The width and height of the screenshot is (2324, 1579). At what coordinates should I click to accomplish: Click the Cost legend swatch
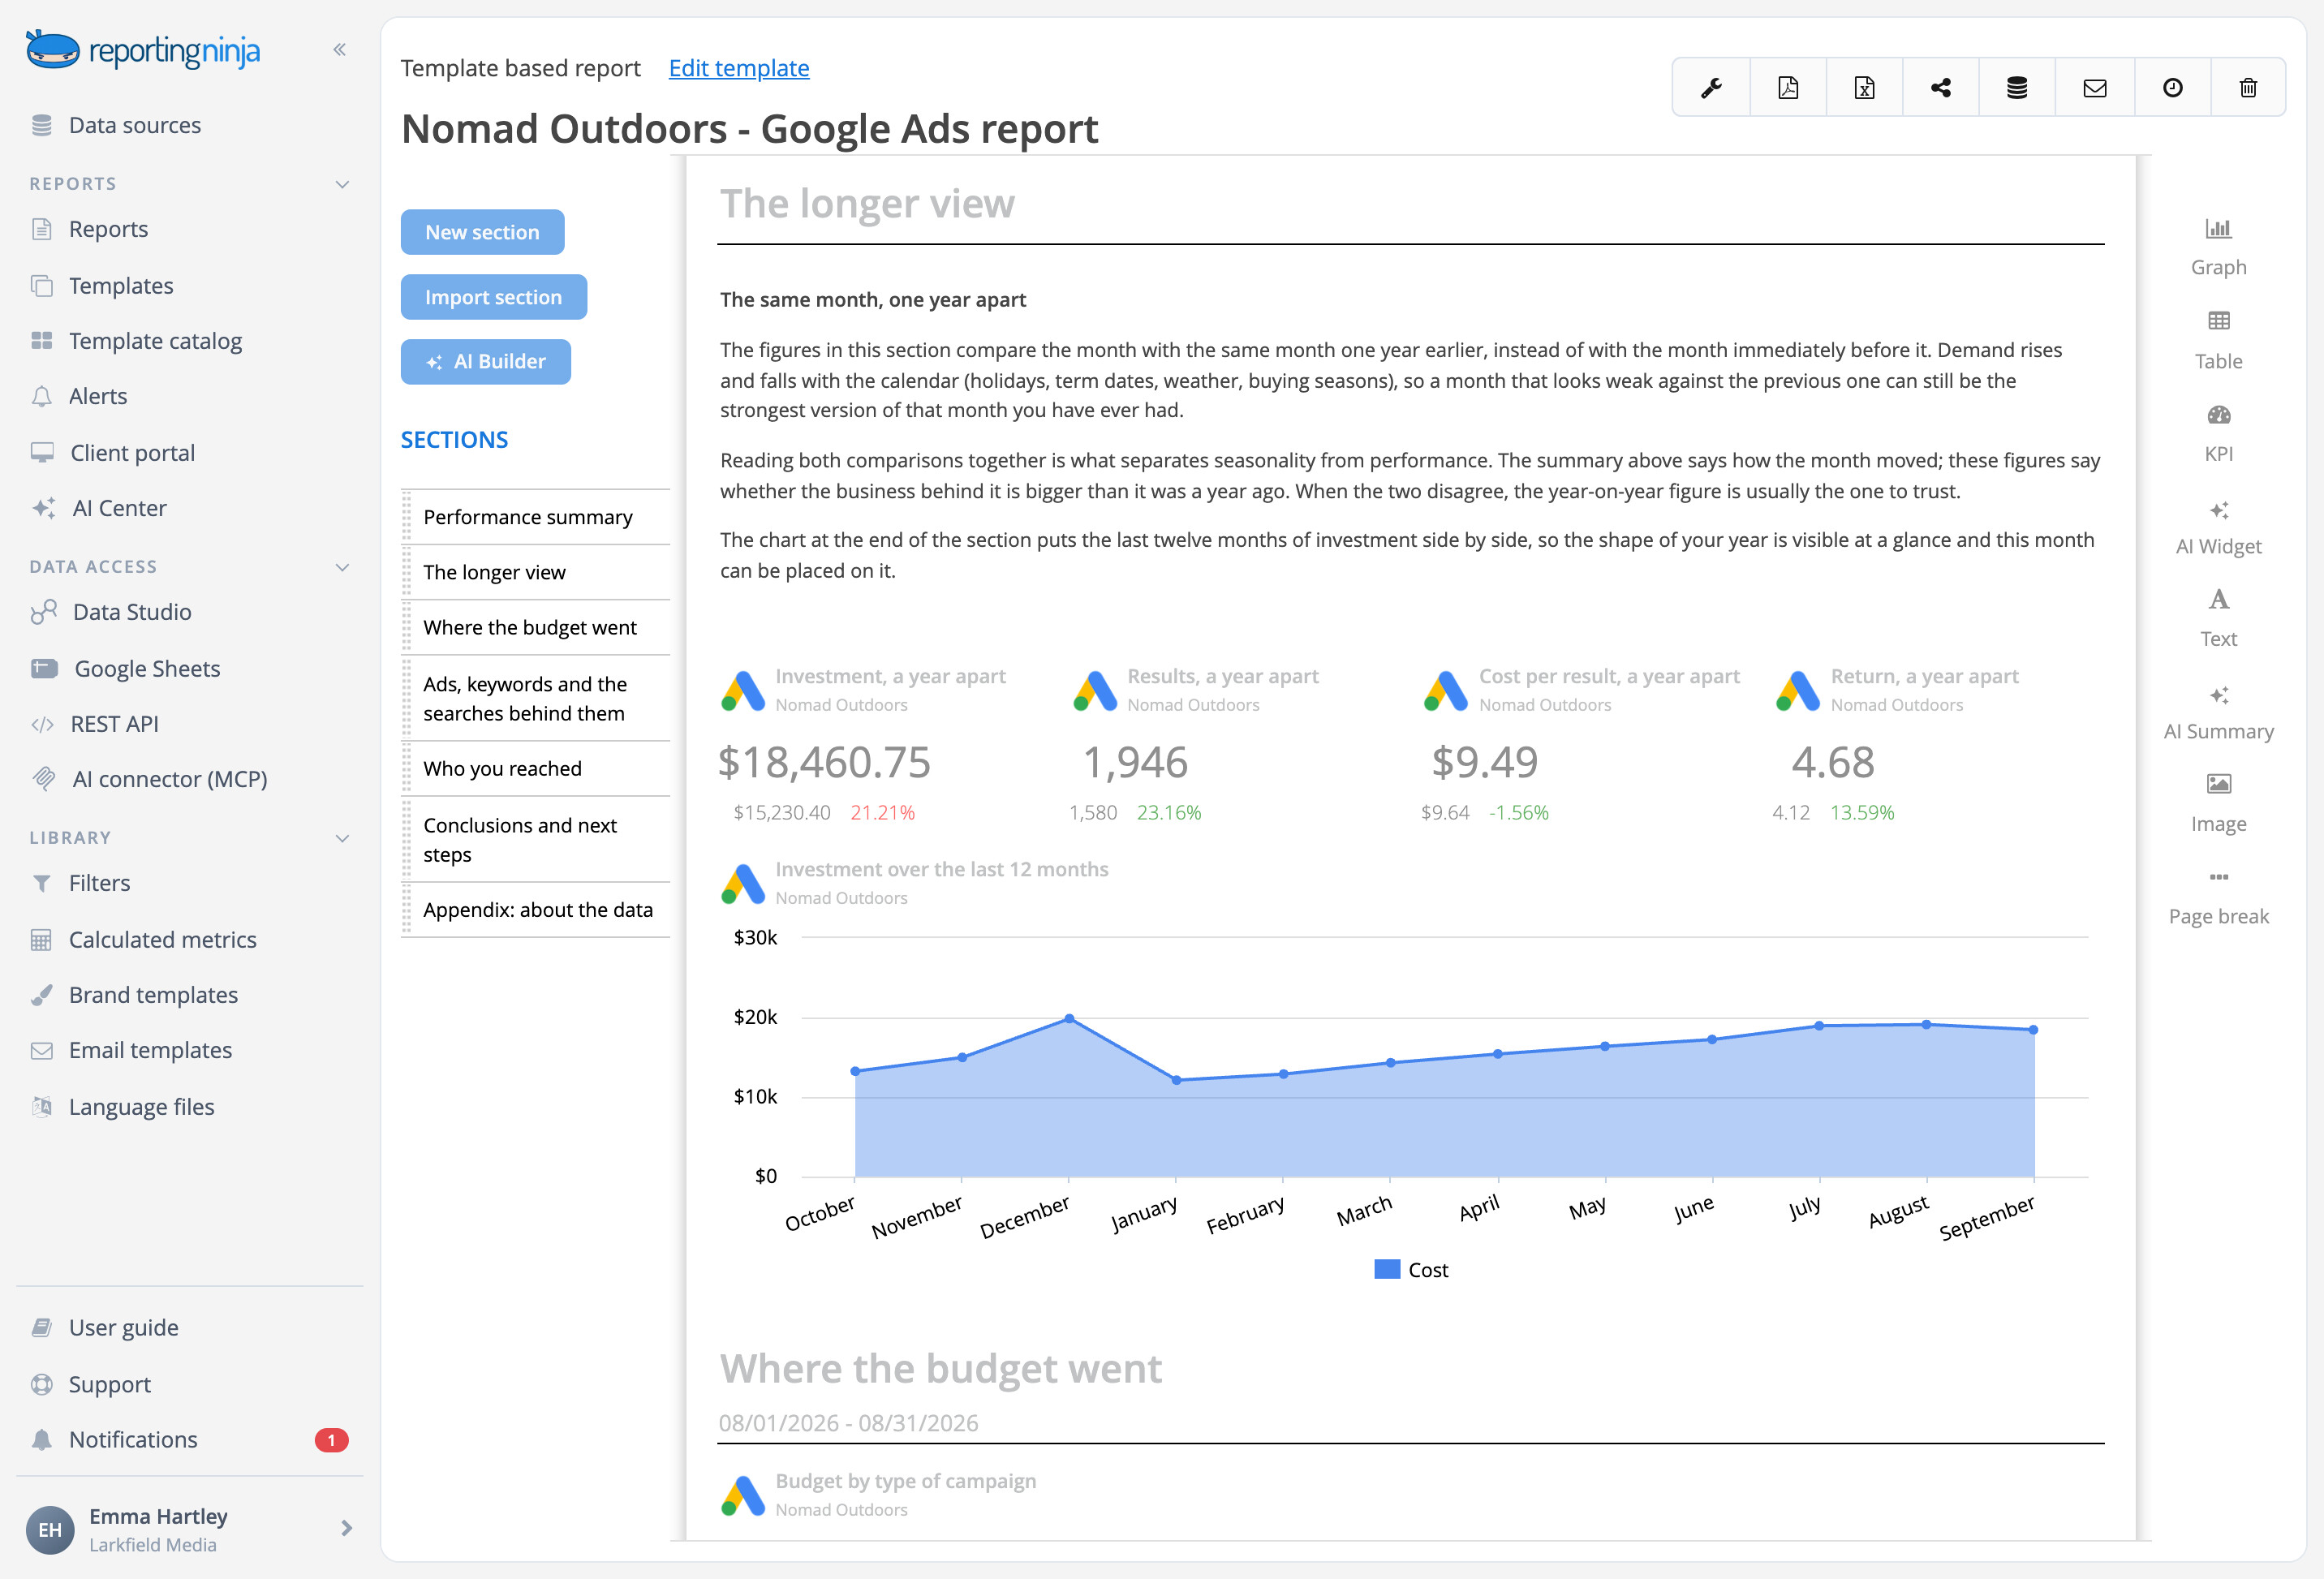(1386, 1269)
